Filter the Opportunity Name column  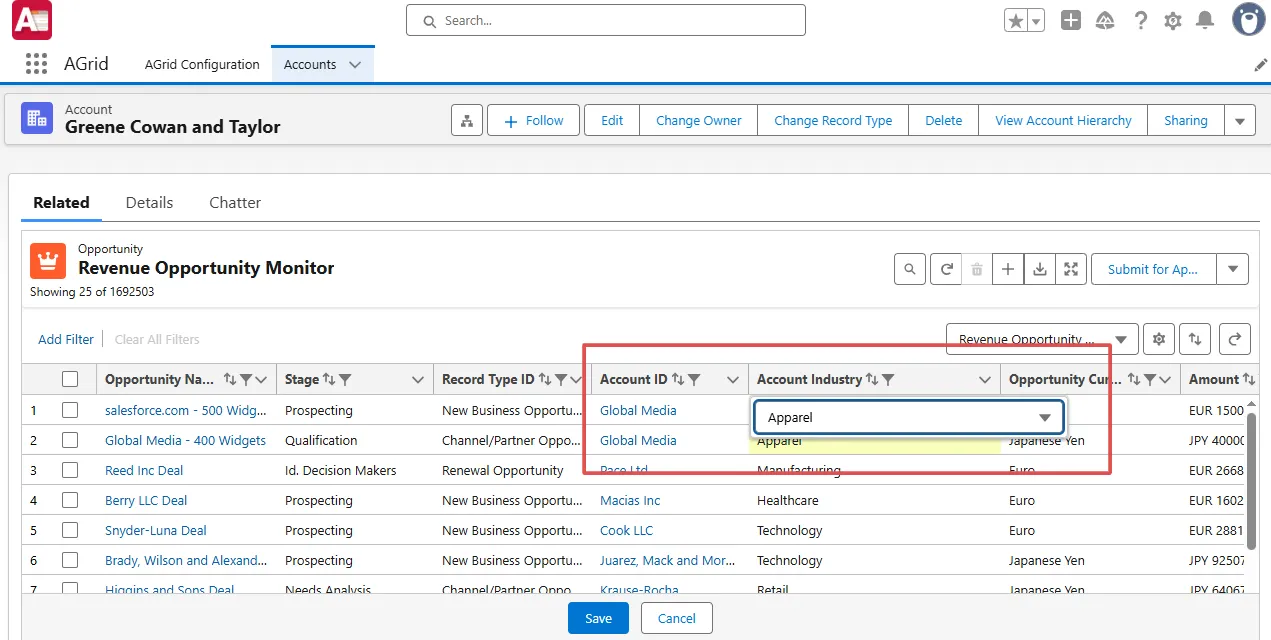tap(245, 380)
